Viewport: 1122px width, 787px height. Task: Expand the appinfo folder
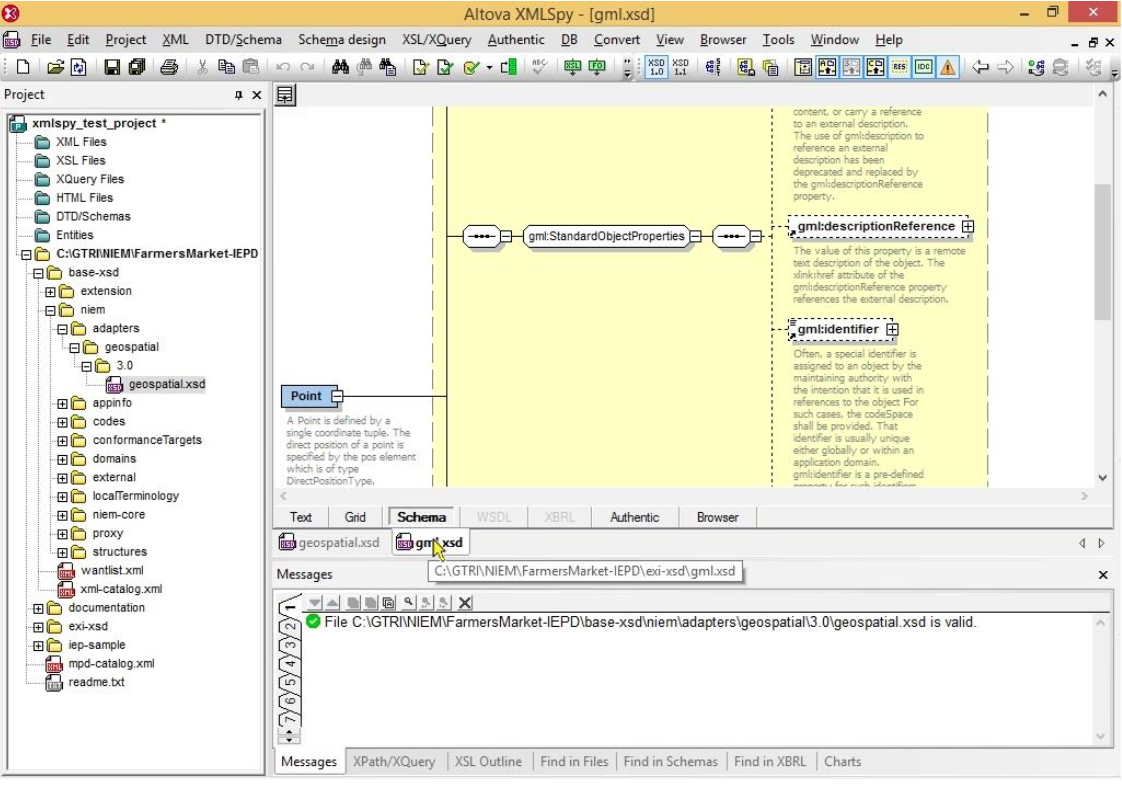click(x=63, y=403)
